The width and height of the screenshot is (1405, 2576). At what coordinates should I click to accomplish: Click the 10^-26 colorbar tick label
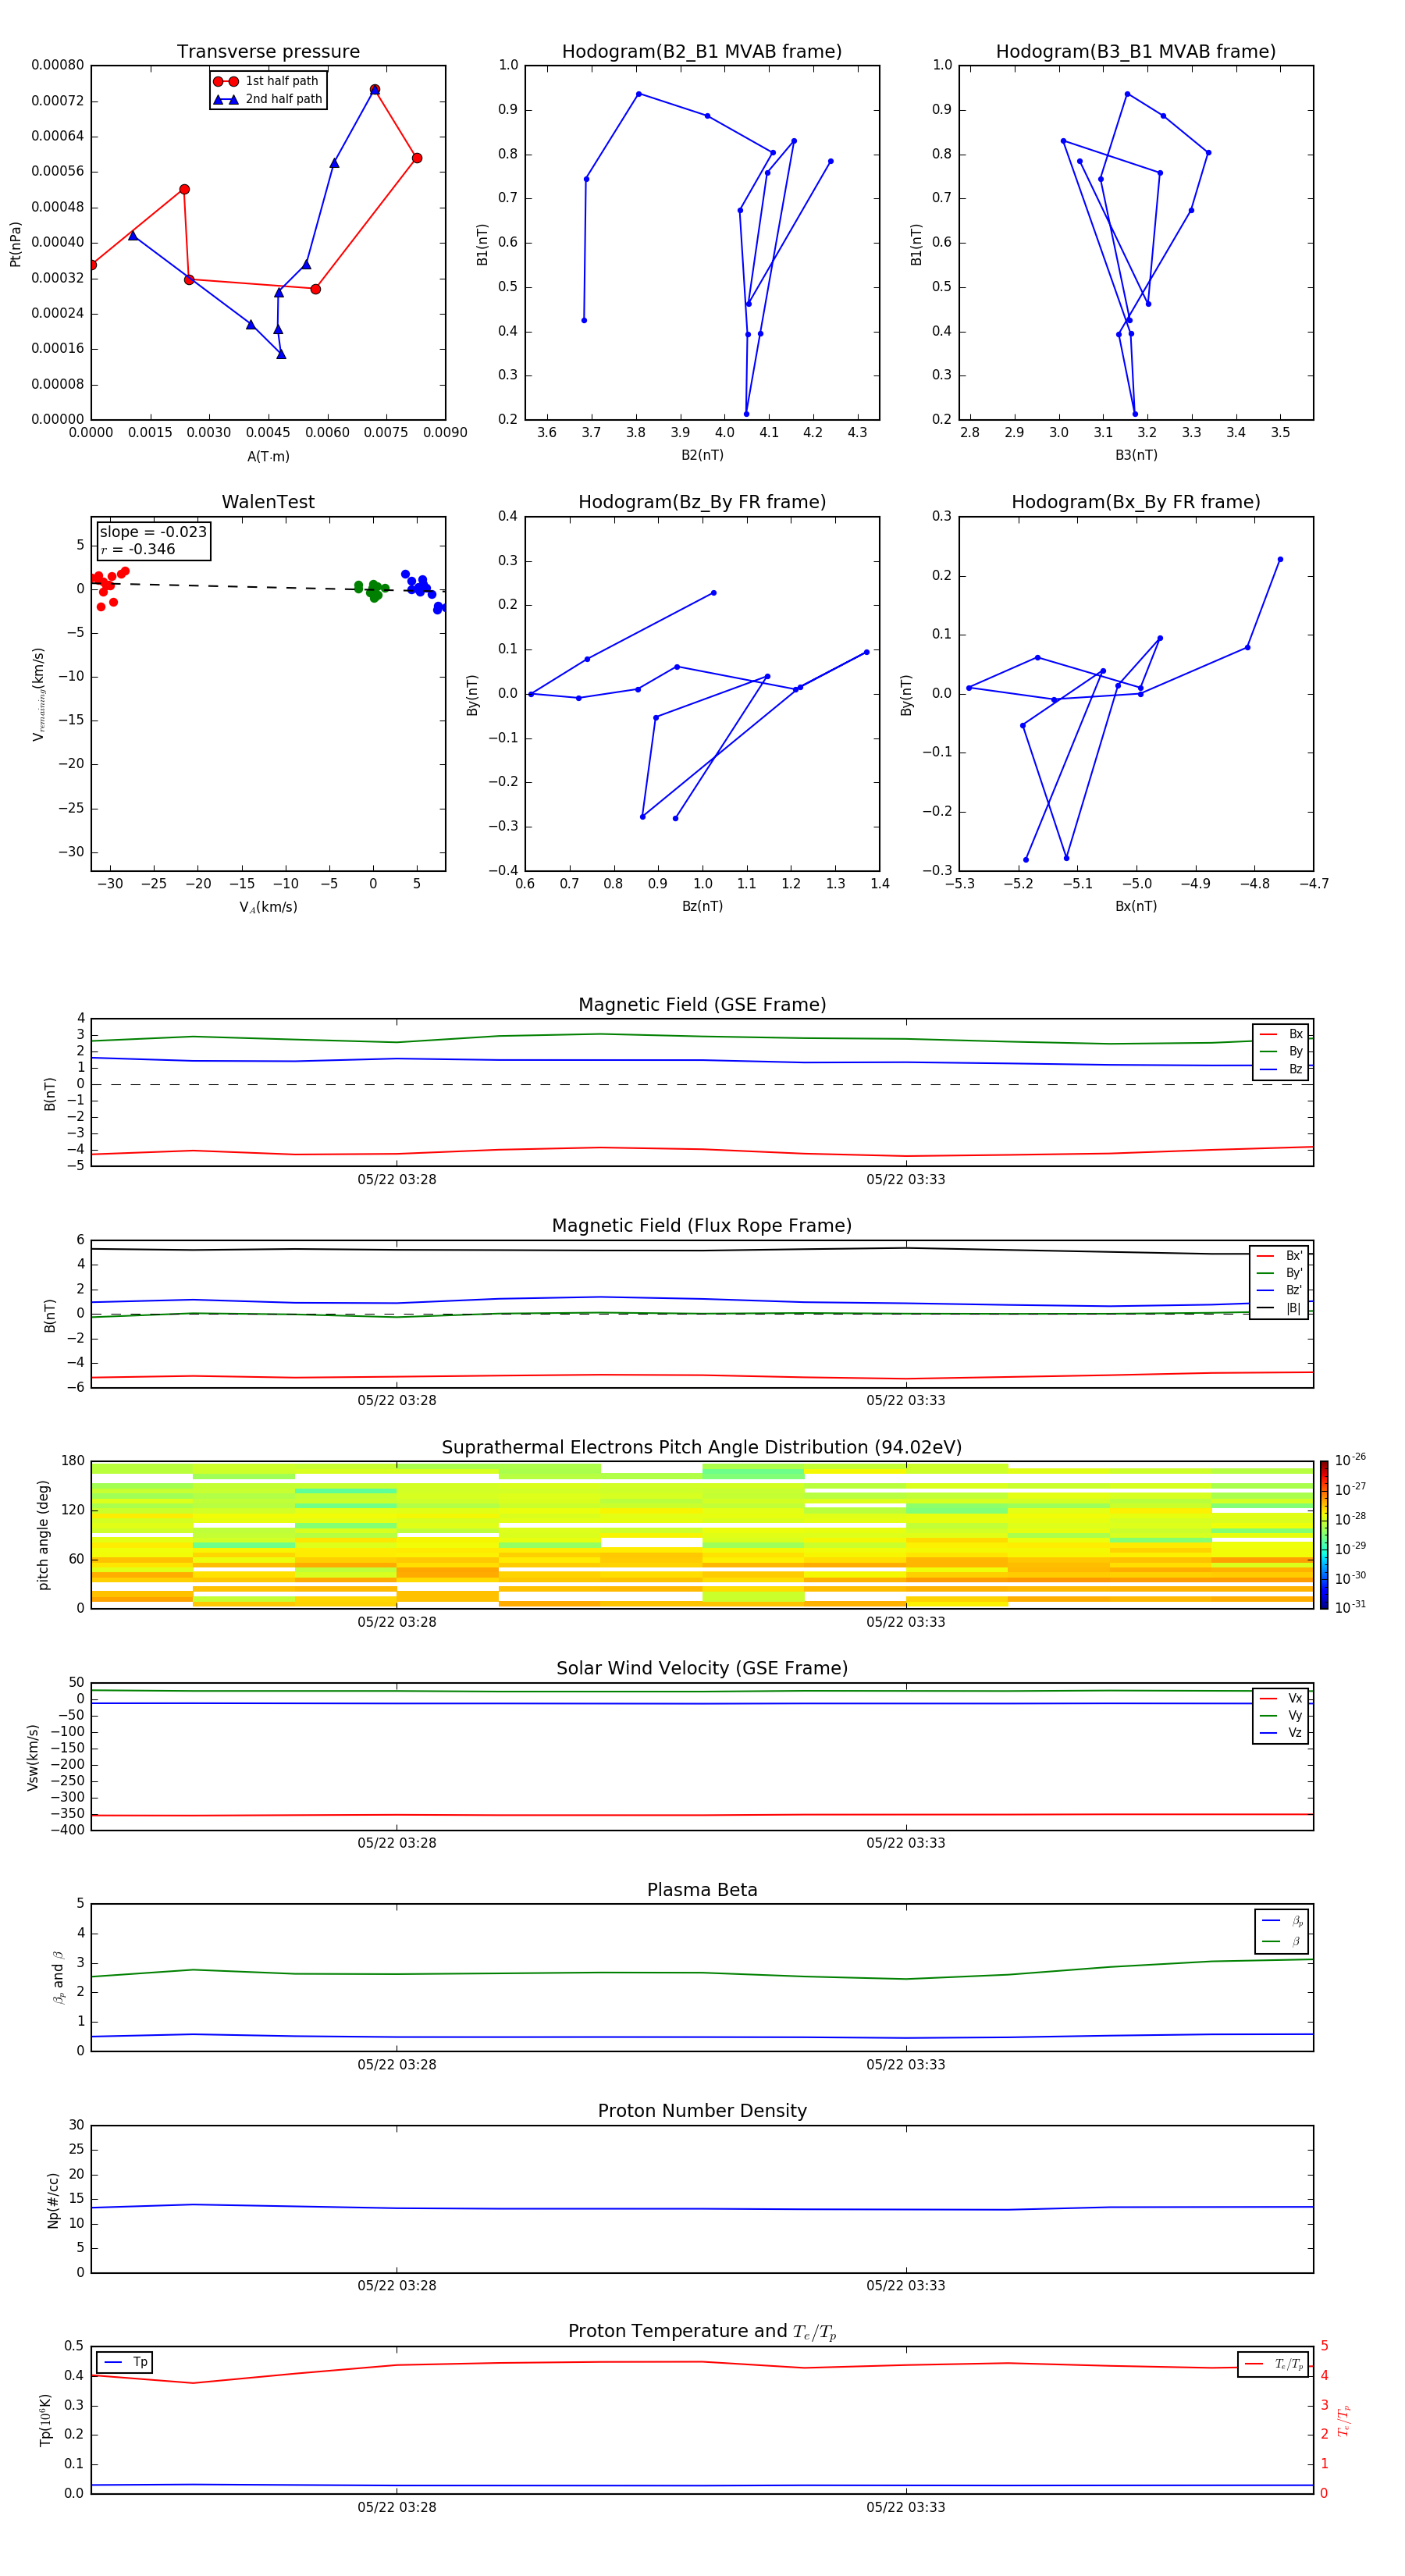pyautogui.click(x=1350, y=1460)
